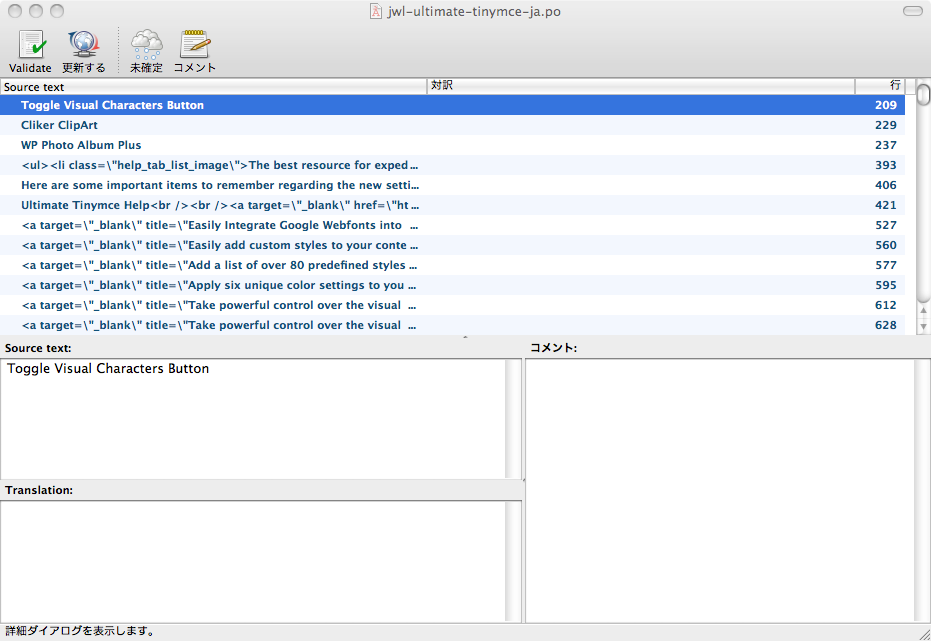Click the 更新する (update) globe icon
931x641 pixels.
point(83,46)
